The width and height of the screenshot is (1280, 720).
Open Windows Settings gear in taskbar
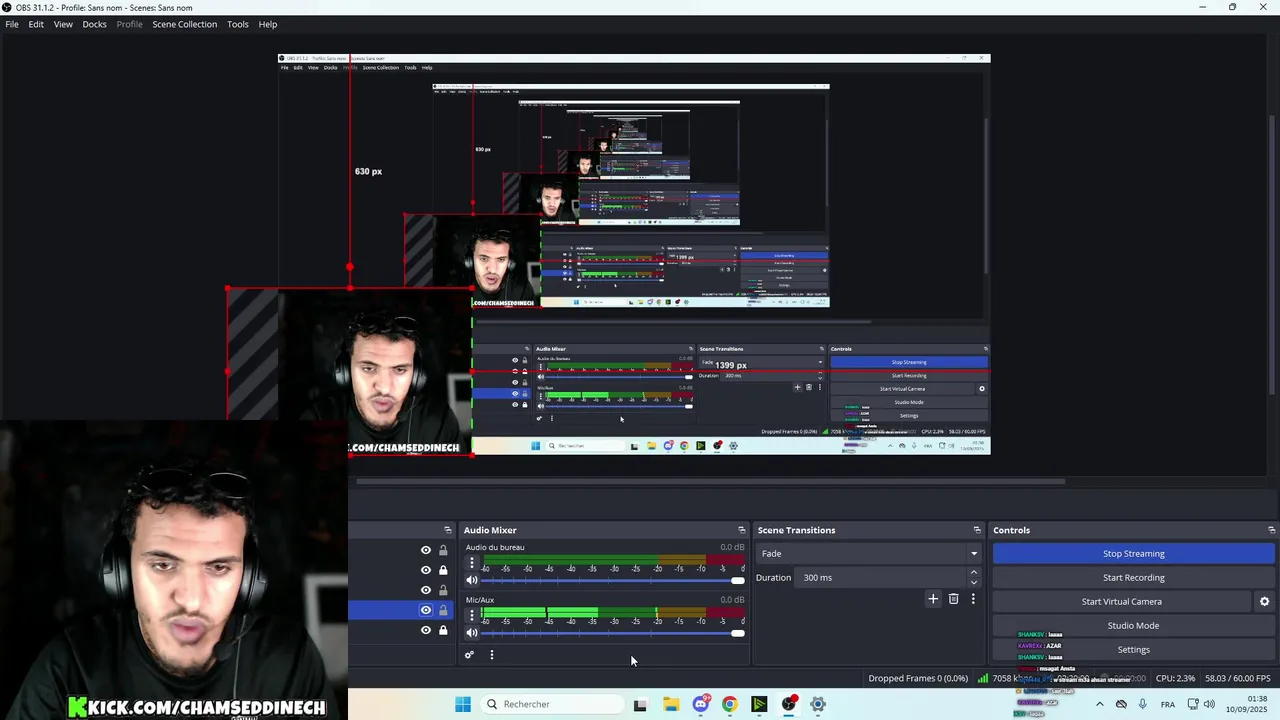pyautogui.click(x=818, y=704)
